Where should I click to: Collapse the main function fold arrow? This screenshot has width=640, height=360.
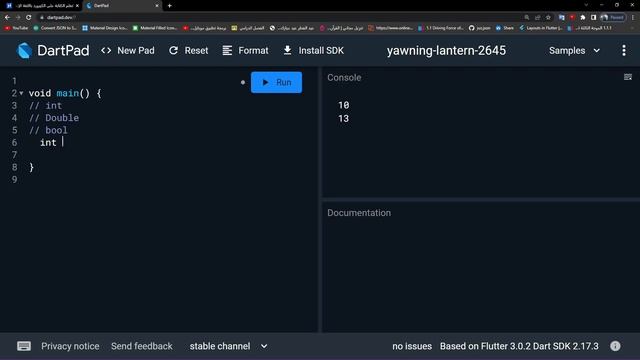coord(21,93)
